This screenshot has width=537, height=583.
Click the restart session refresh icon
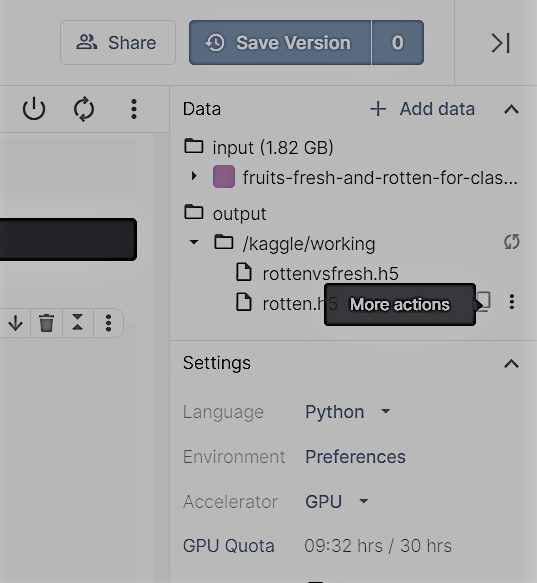click(84, 109)
